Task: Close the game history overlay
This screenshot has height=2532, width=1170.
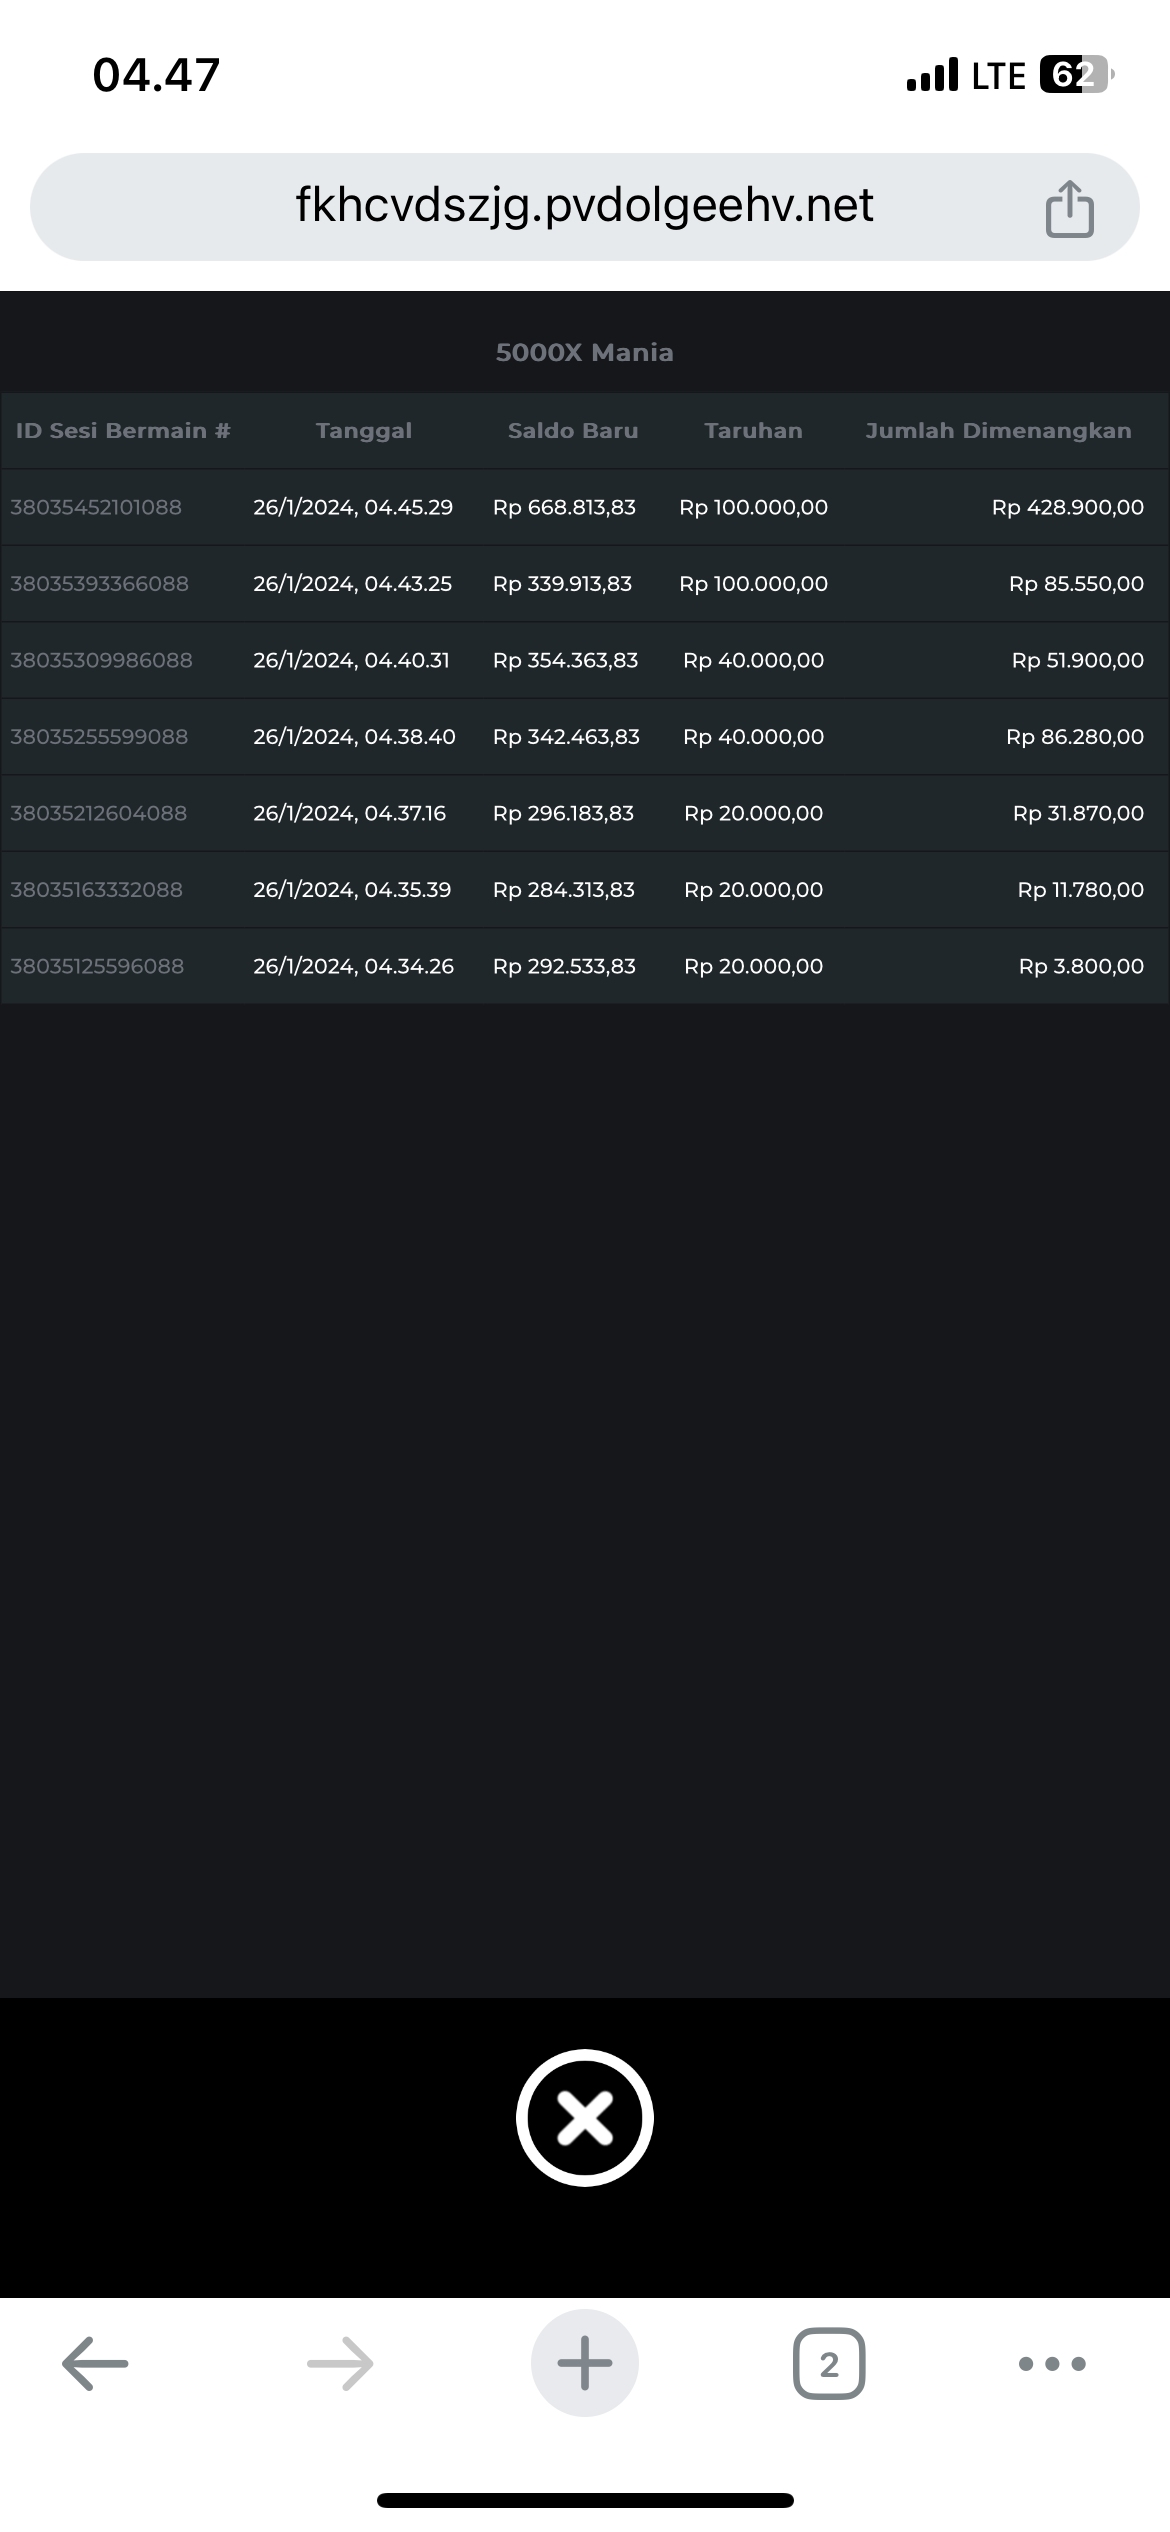Action: 585,2117
